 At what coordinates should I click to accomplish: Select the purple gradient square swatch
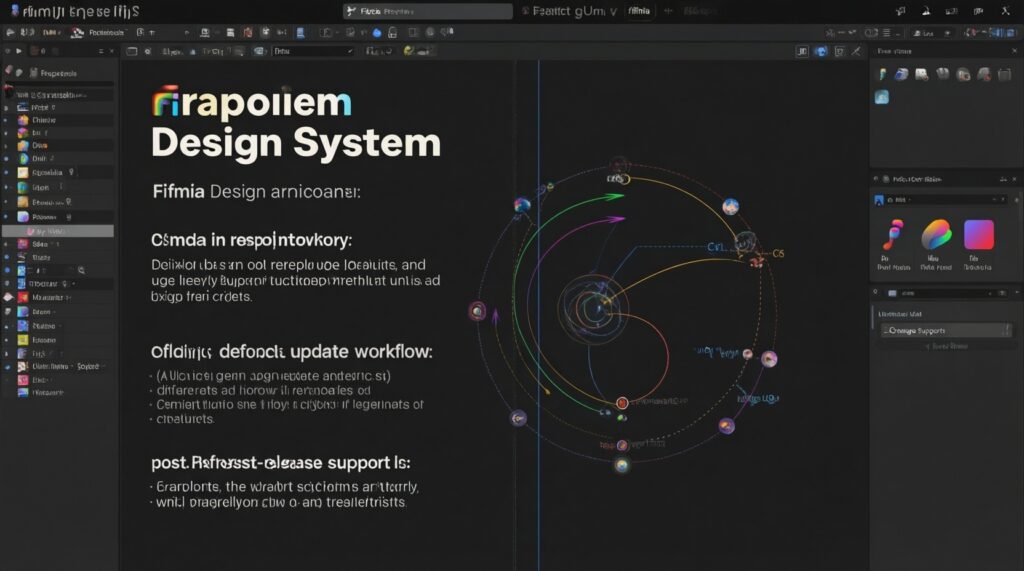tap(978, 235)
